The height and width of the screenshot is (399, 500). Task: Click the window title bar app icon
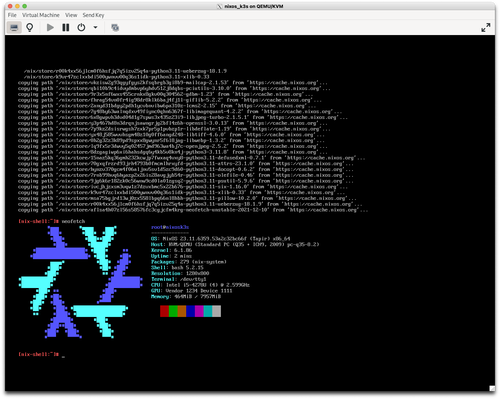[x=219, y=6]
